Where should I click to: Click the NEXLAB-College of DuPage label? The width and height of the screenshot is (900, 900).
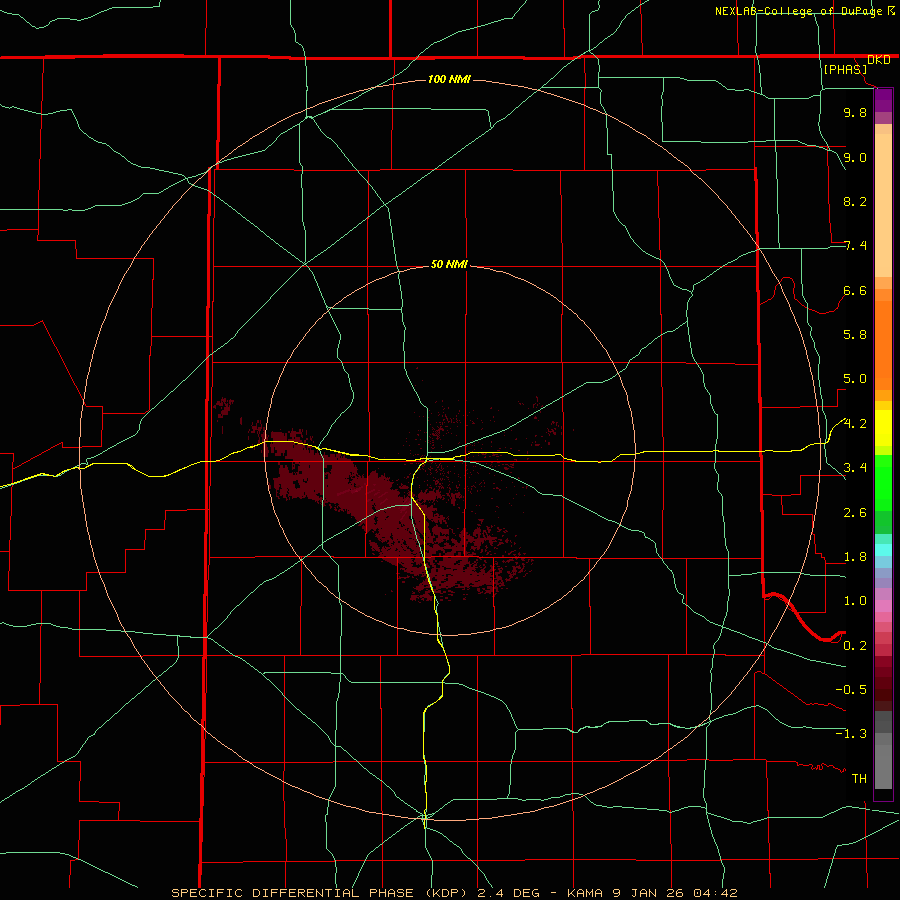pos(798,11)
